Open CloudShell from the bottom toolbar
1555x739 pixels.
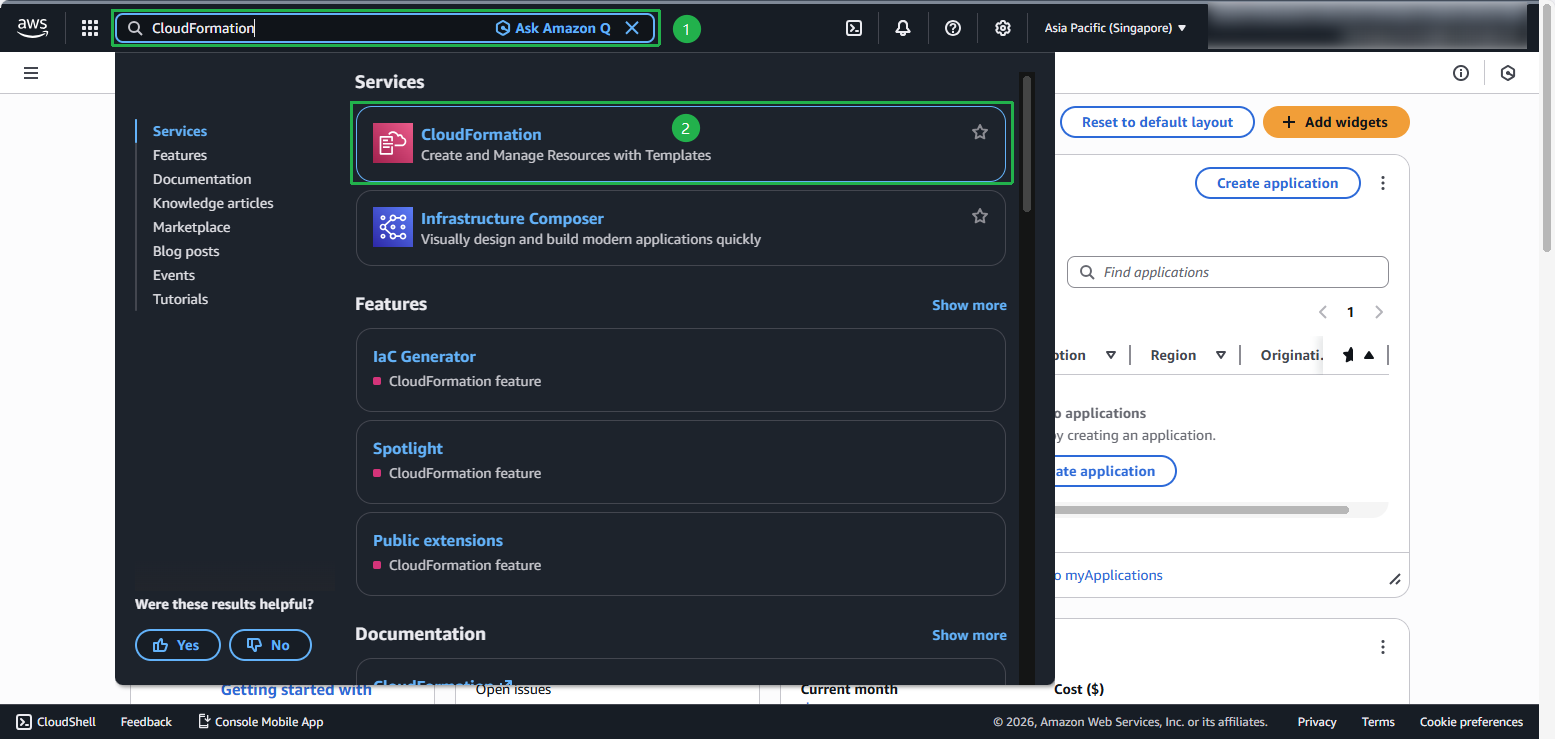(x=55, y=721)
